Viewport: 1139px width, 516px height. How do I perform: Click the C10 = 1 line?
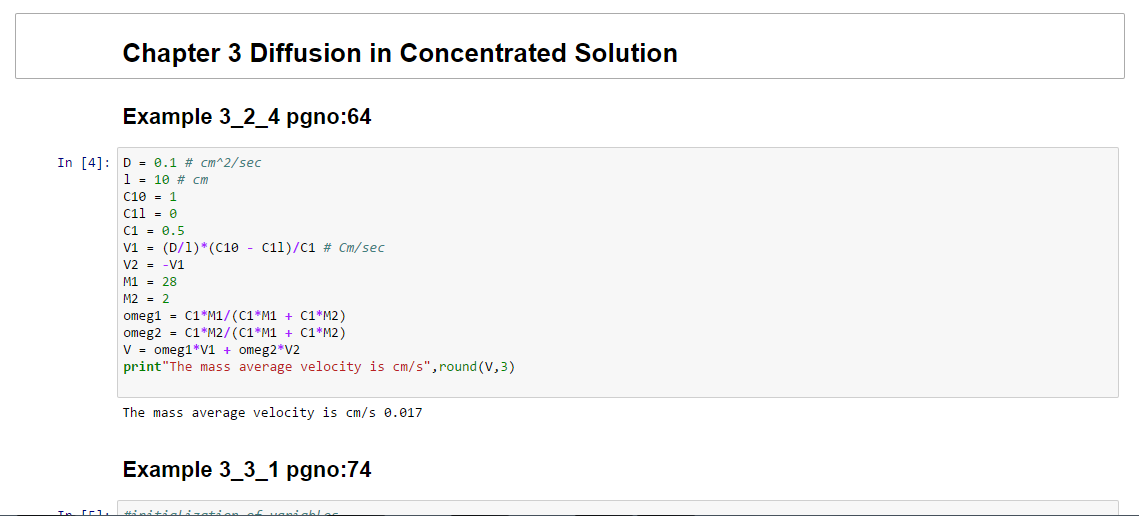(x=149, y=197)
